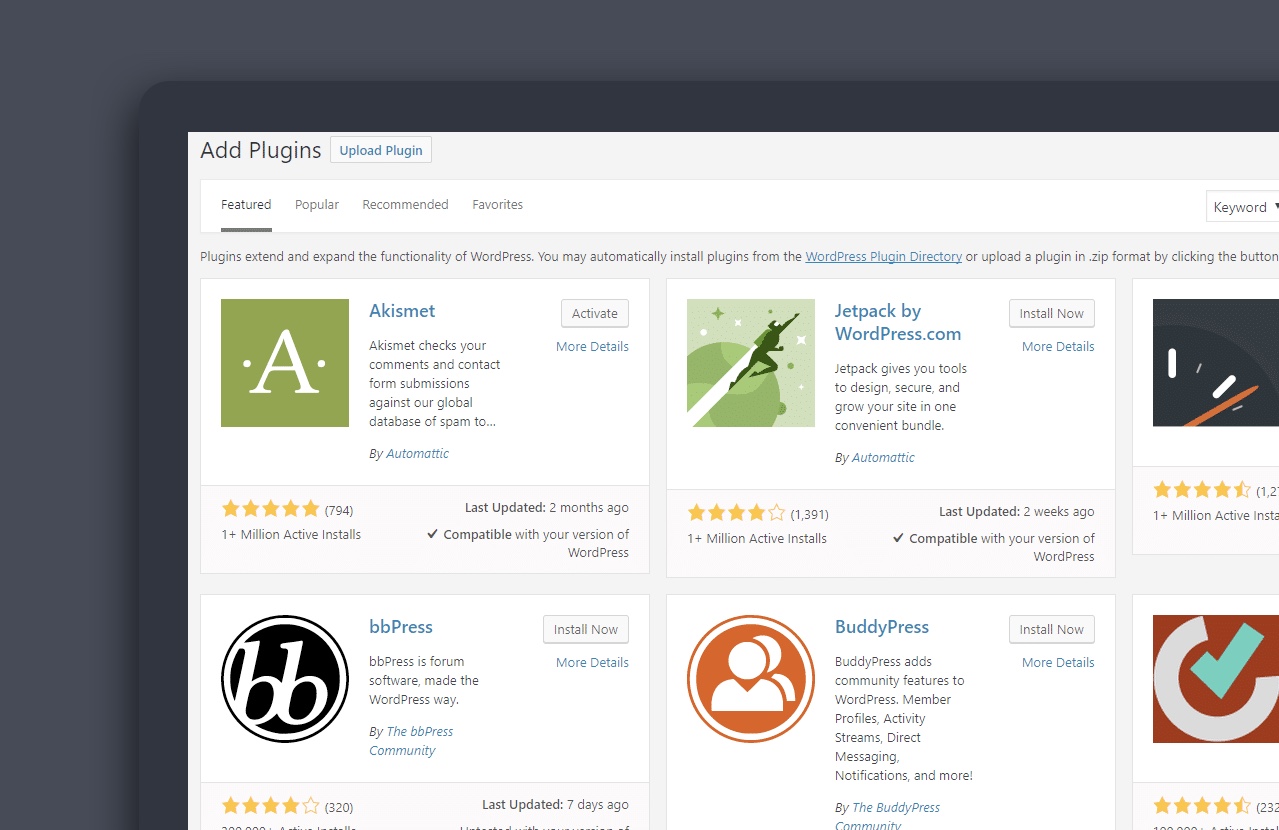Viewport: 1279px width, 830px height.
Task: Open the Jetpack plugin icon
Action: click(751, 363)
